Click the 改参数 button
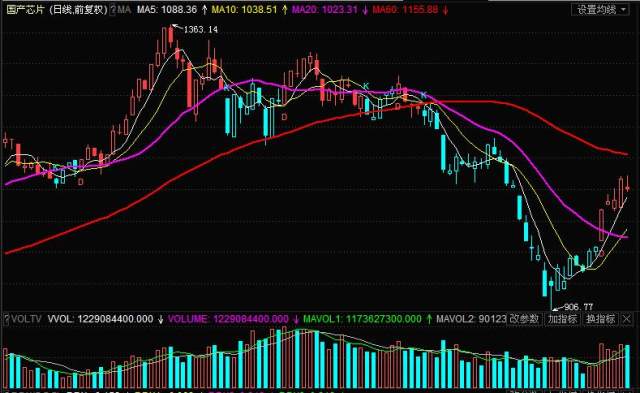 [524, 319]
